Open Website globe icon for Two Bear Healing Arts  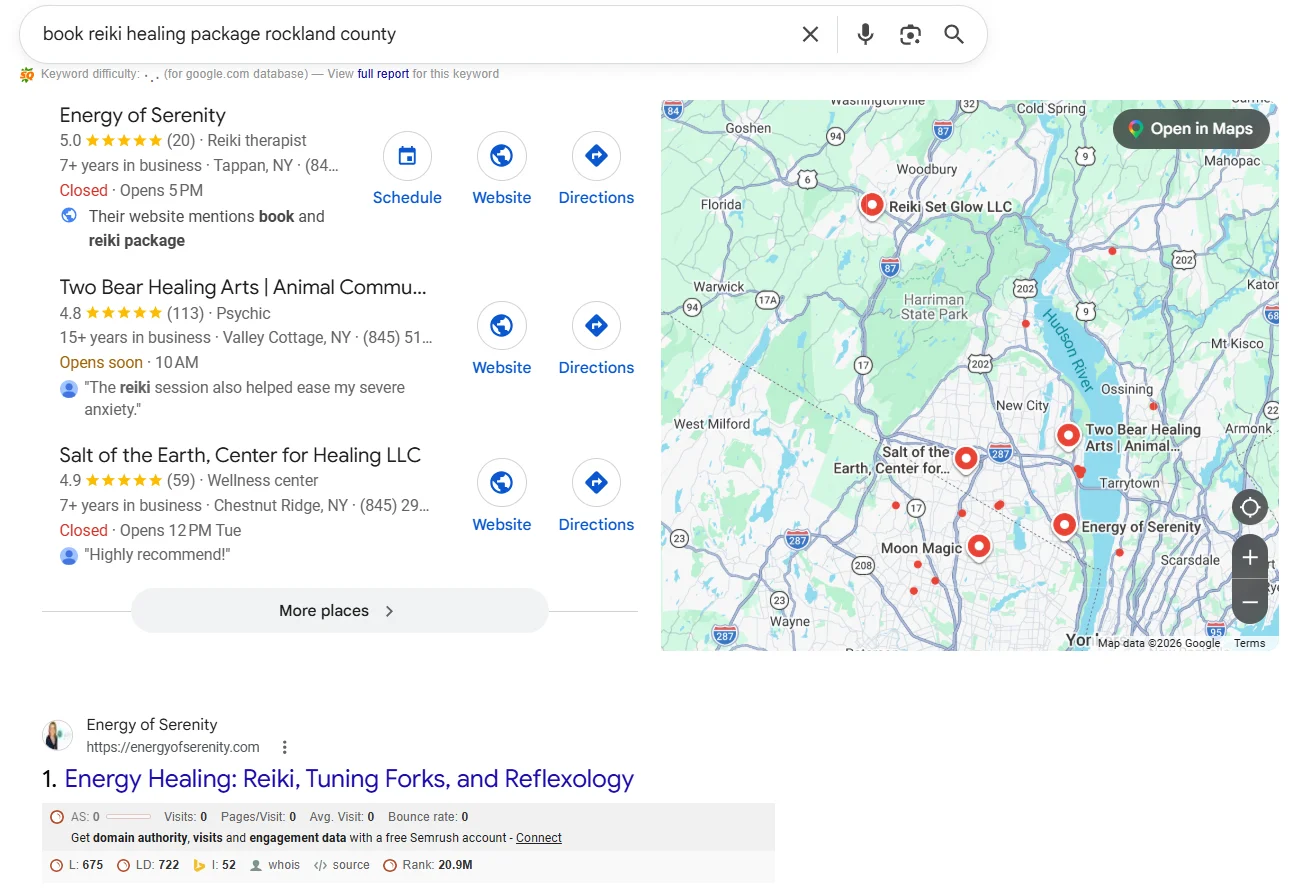[x=502, y=326]
